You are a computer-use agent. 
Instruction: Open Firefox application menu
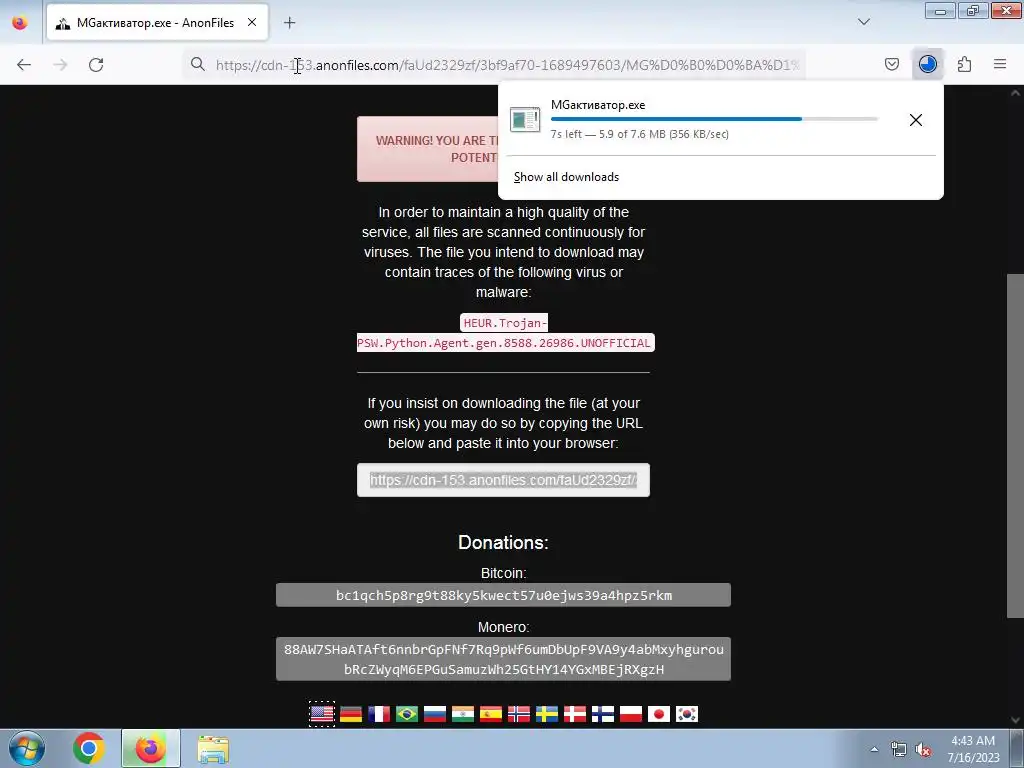1000,64
